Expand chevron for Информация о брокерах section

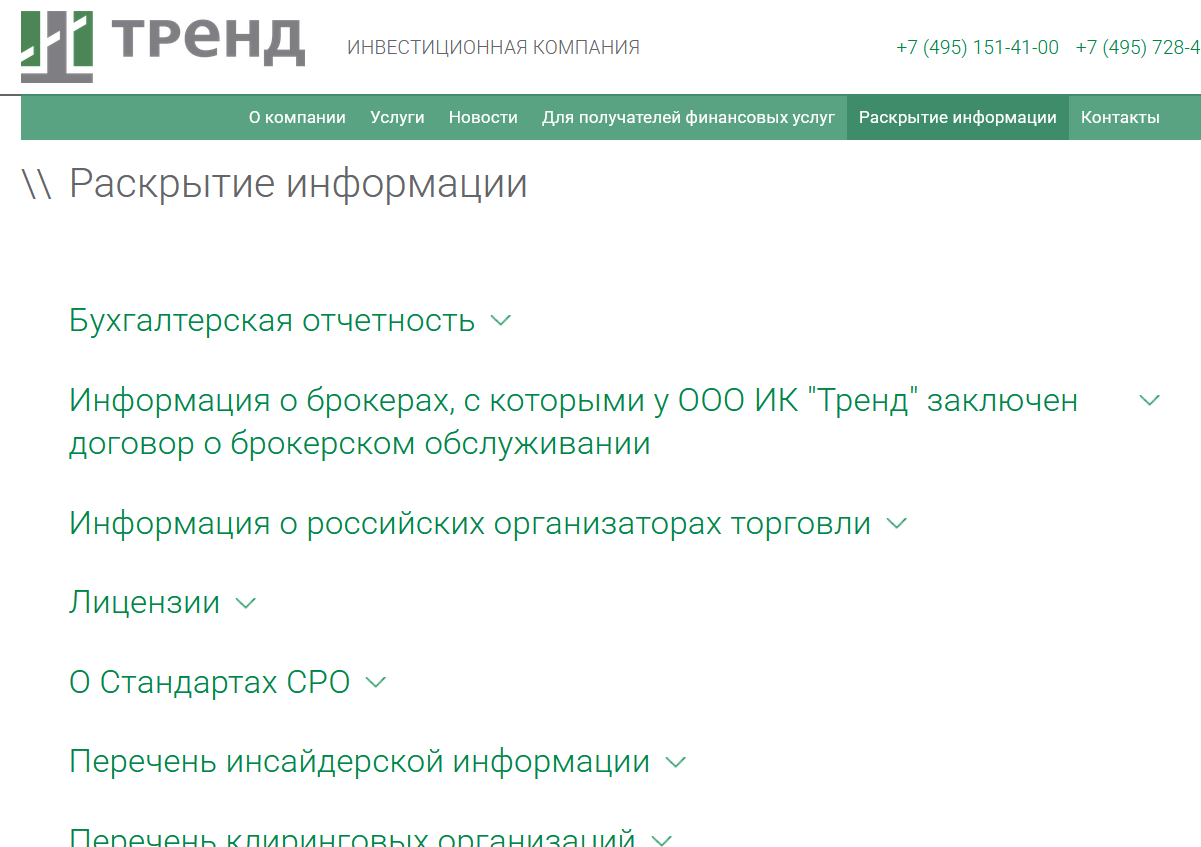point(1150,400)
